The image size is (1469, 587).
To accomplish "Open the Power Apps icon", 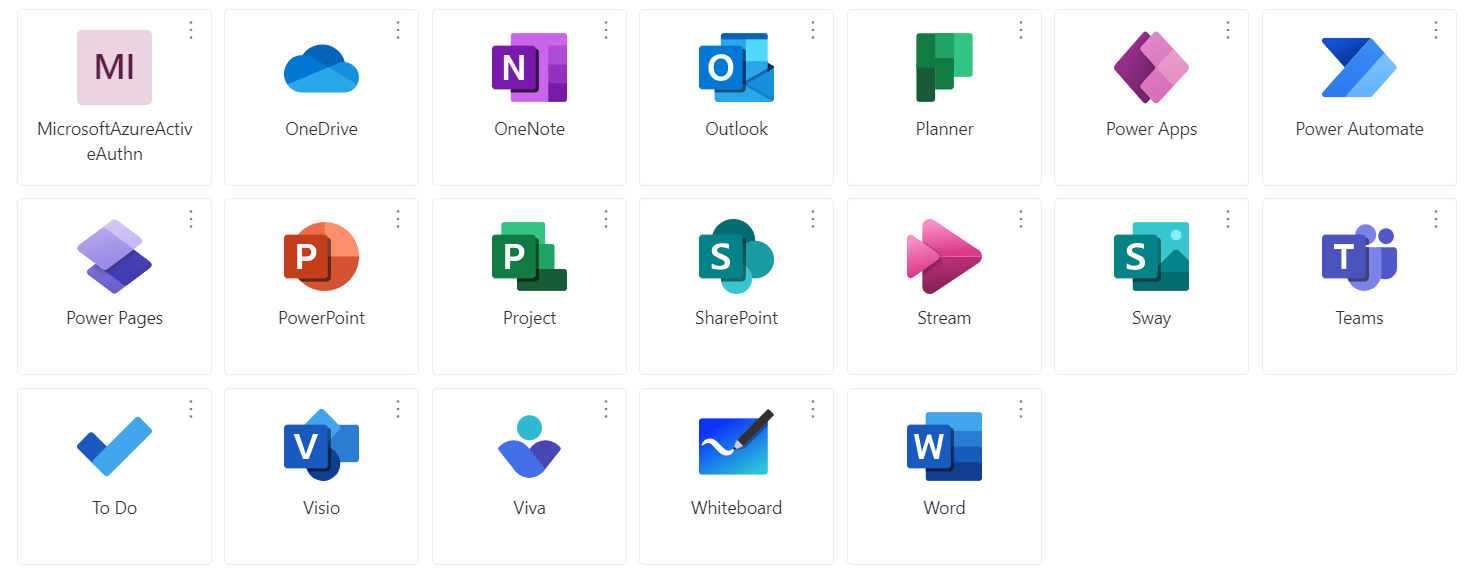I will point(1151,67).
